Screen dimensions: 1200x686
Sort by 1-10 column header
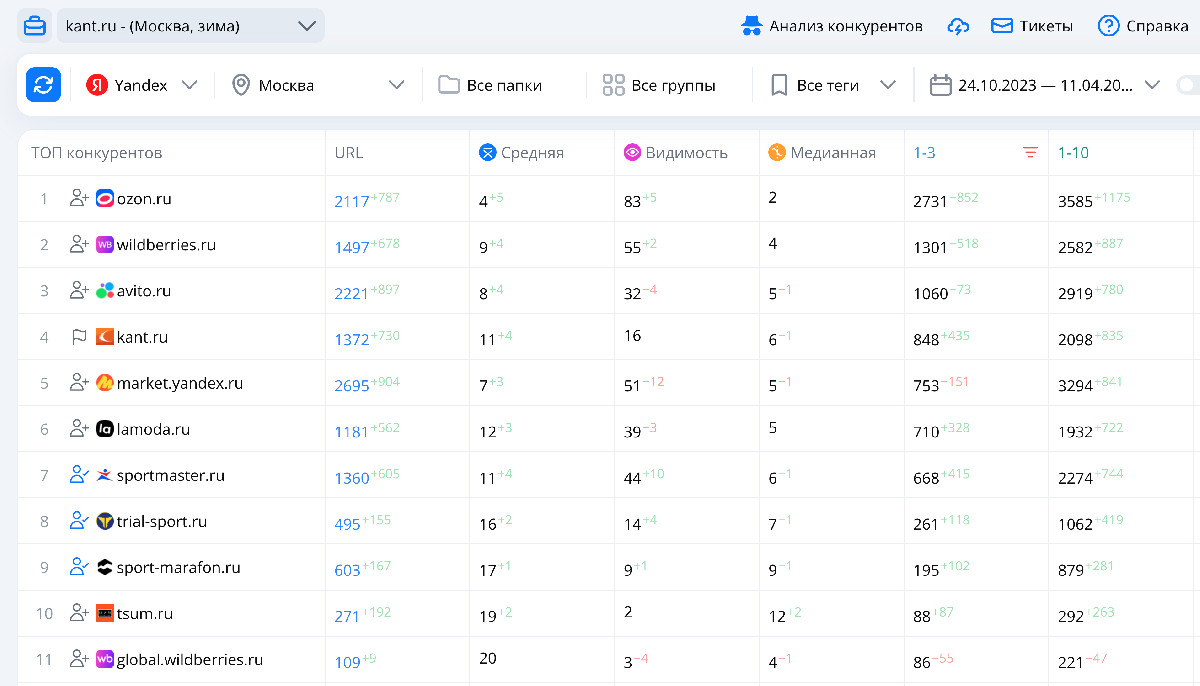1073,153
